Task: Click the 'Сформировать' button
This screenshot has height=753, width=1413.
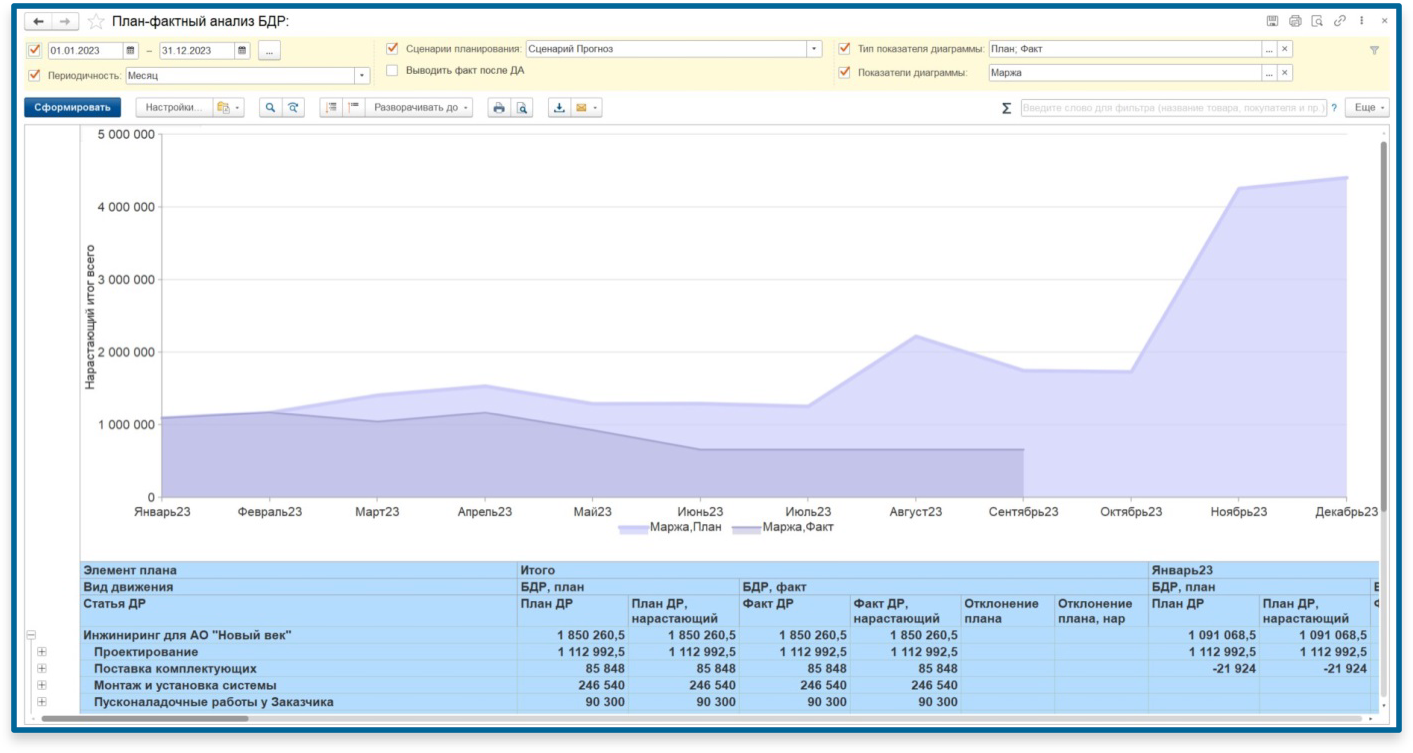Action: coord(72,108)
